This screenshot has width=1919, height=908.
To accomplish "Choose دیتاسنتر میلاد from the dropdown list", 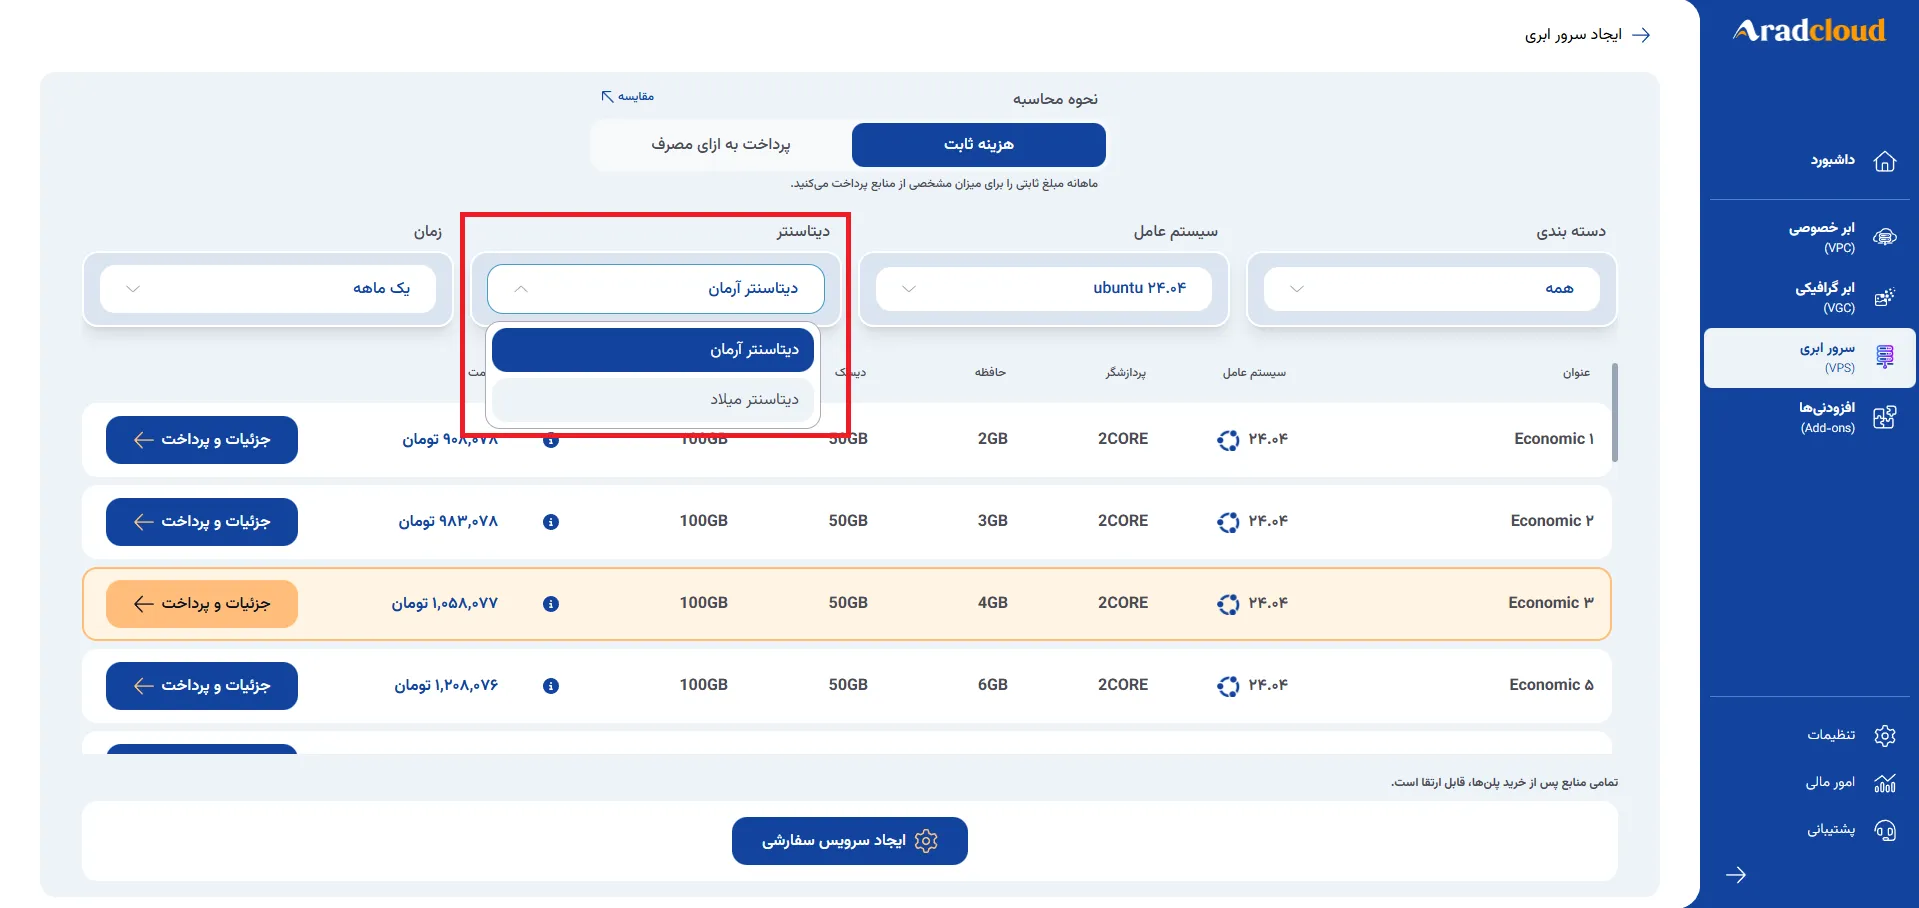I will 653,400.
